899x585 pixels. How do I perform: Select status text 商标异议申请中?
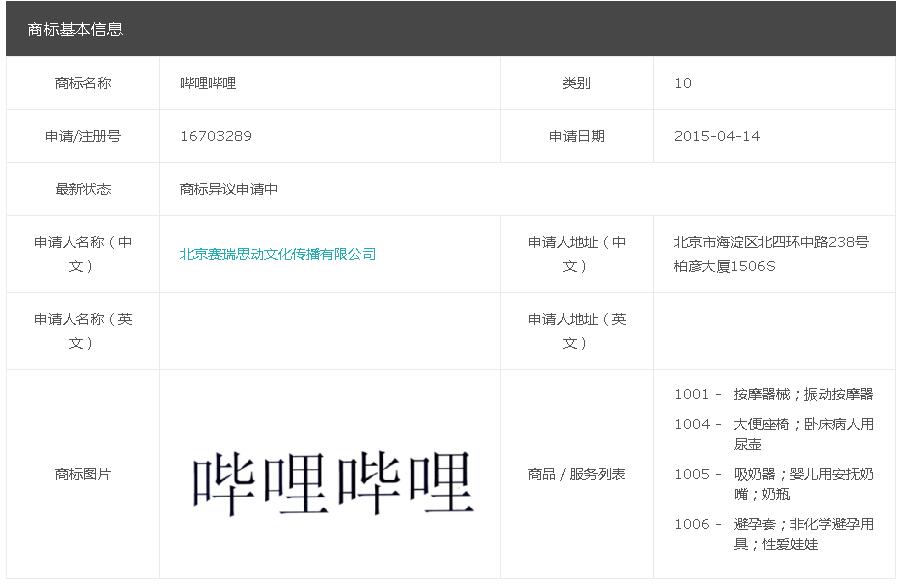[x=229, y=189]
